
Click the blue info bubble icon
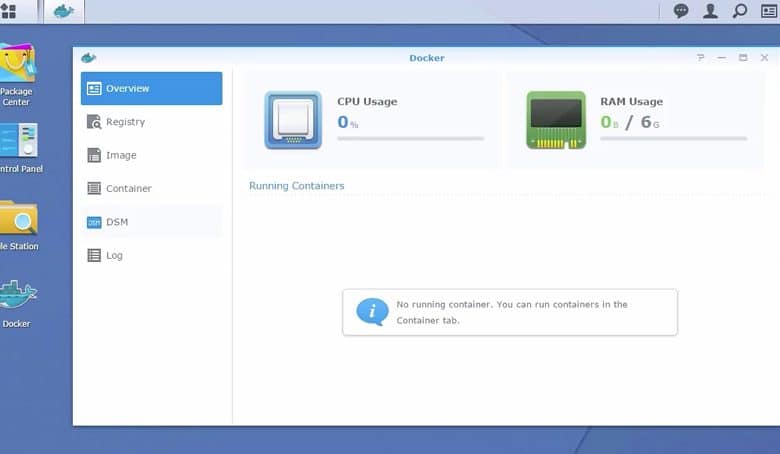pos(372,312)
